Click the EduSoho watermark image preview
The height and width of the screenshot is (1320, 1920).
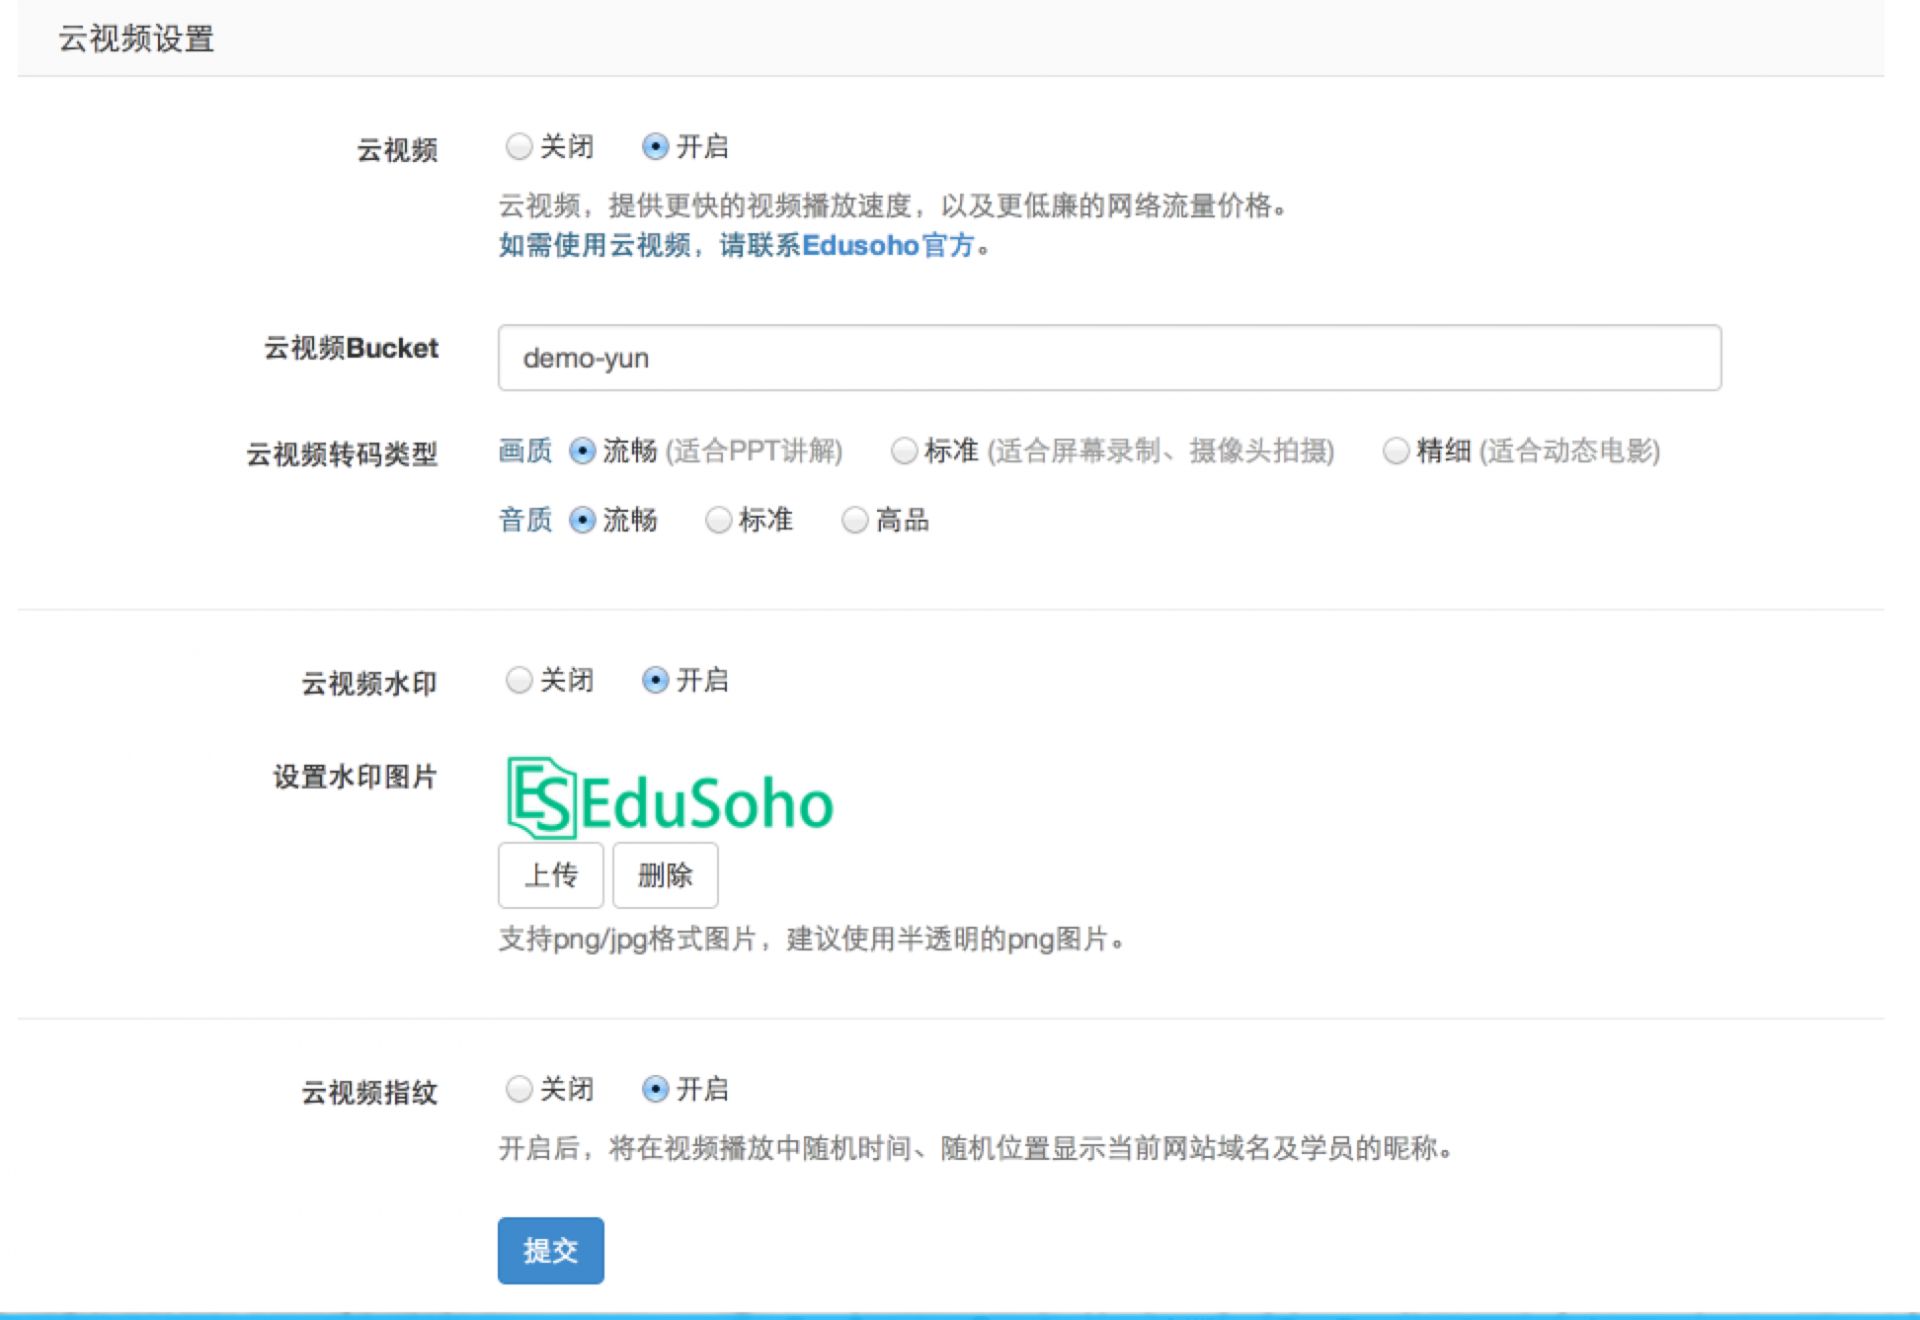pos(669,798)
